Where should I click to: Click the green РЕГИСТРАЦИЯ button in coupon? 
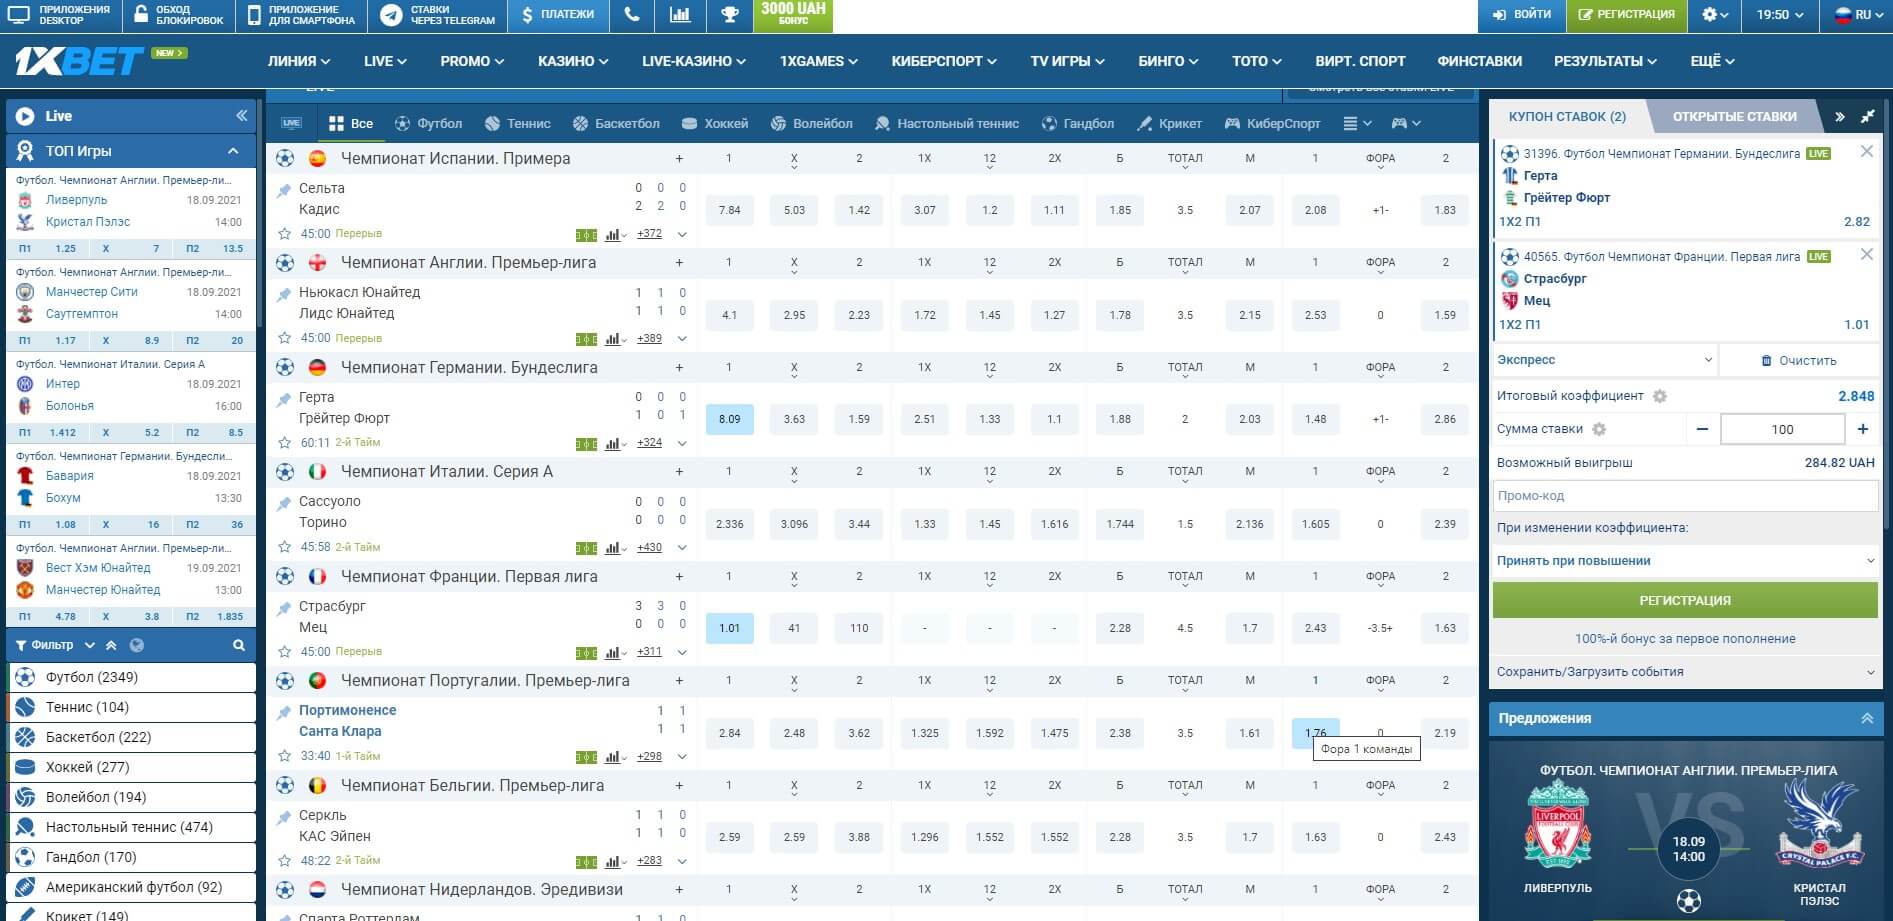point(1685,600)
